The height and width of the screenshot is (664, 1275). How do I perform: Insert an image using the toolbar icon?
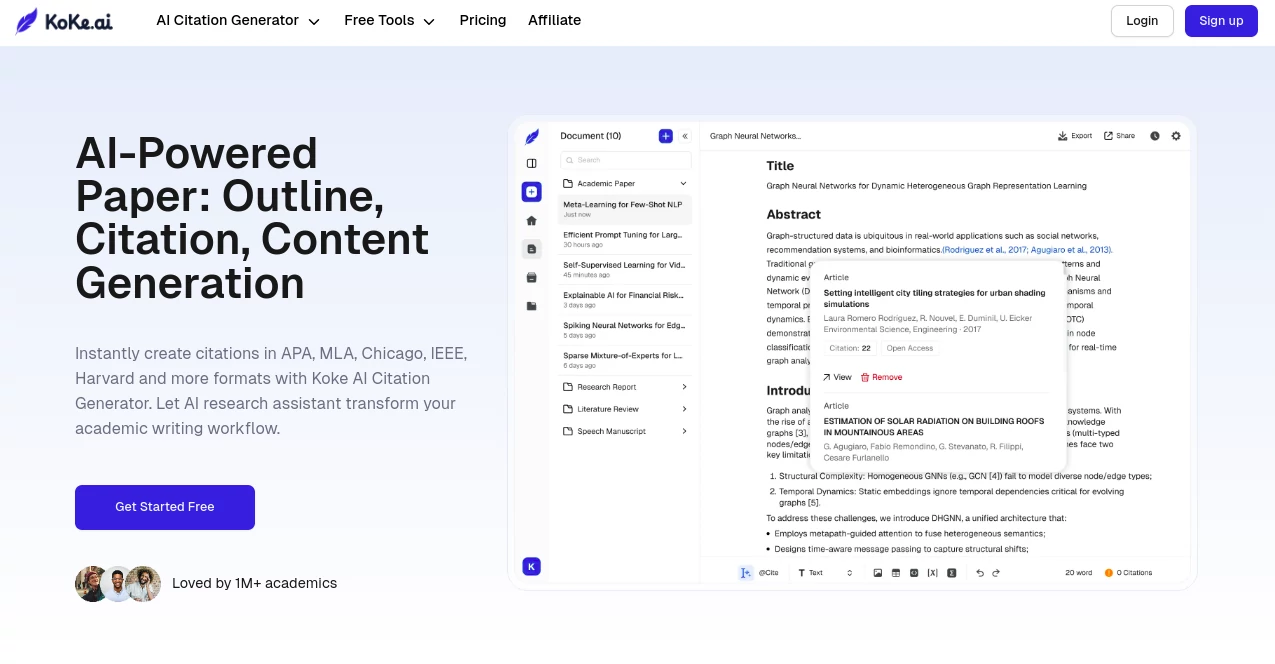879,572
